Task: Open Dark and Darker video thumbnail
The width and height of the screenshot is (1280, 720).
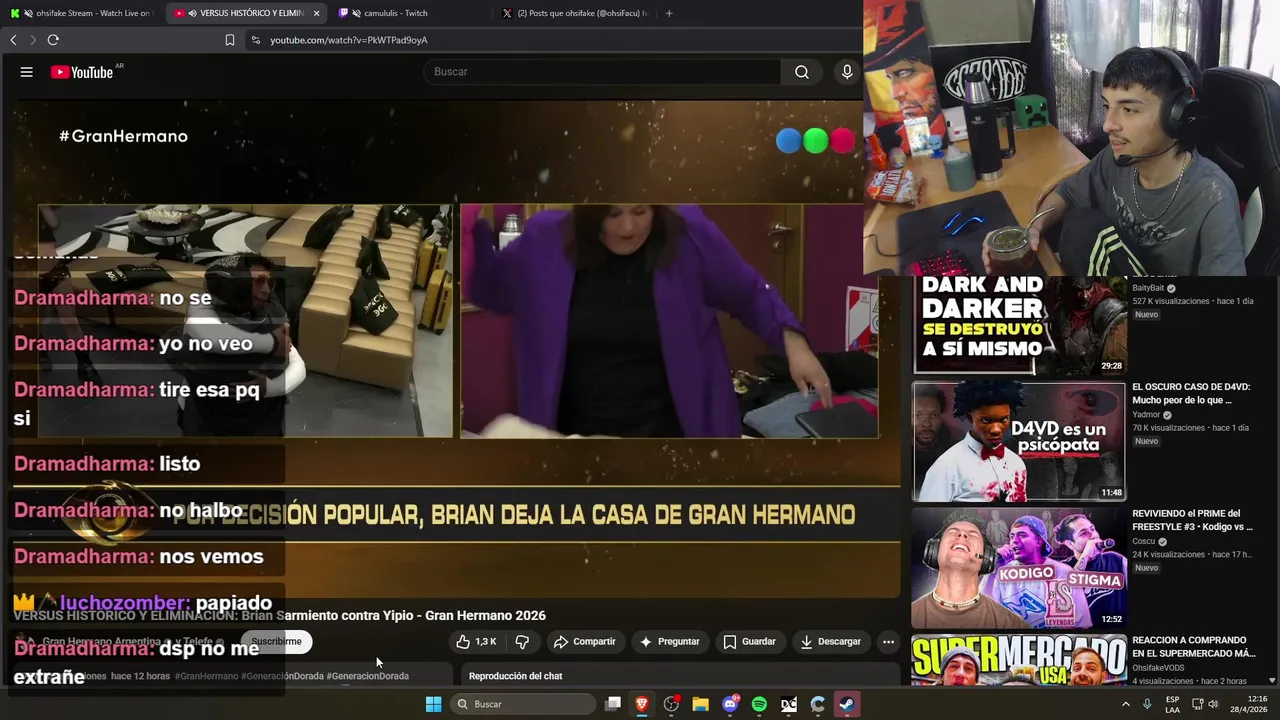Action: 1019,325
